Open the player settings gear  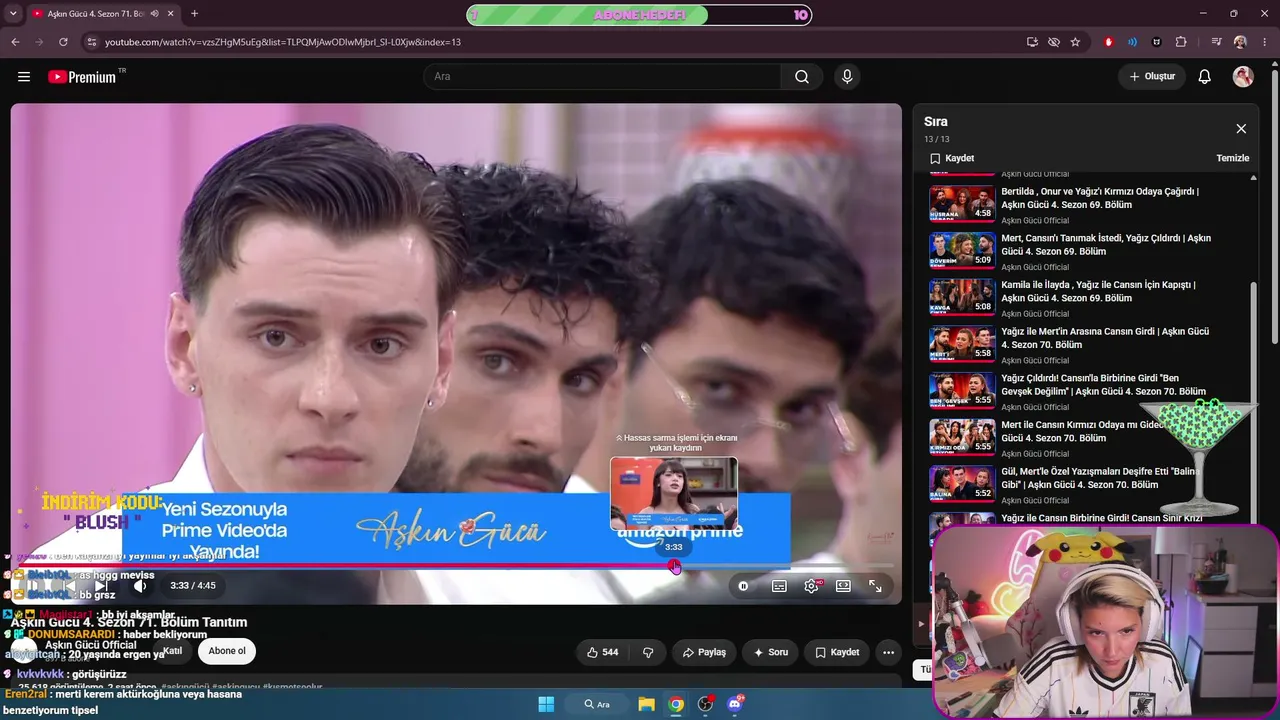811,586
